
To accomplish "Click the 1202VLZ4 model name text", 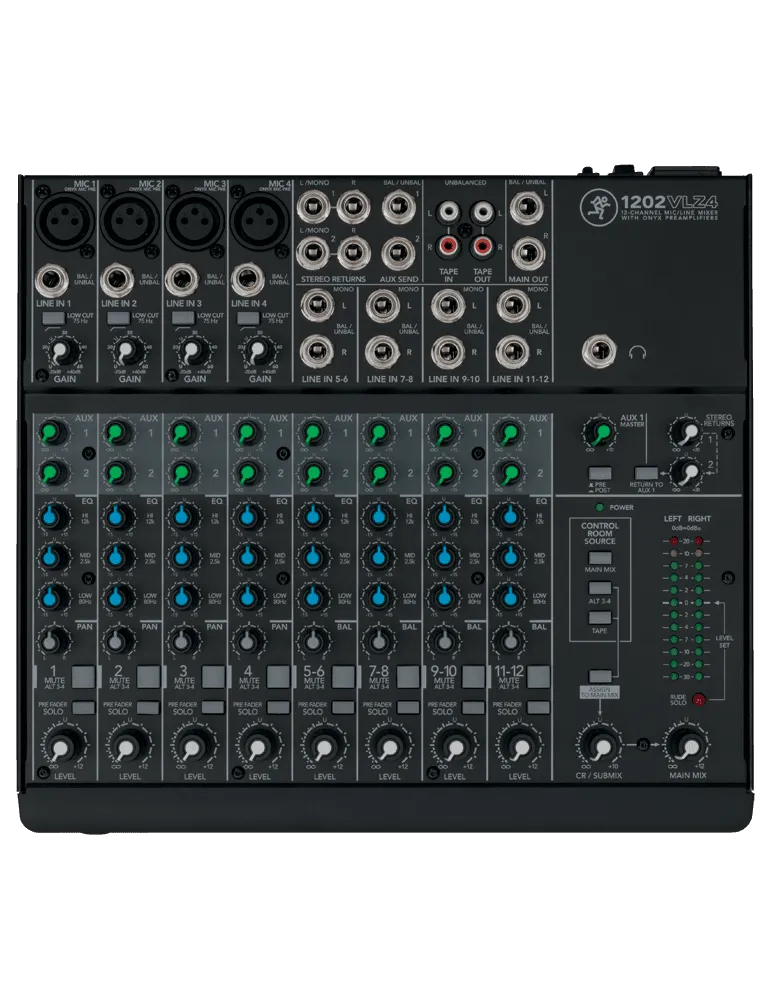I will coord(670,202).
